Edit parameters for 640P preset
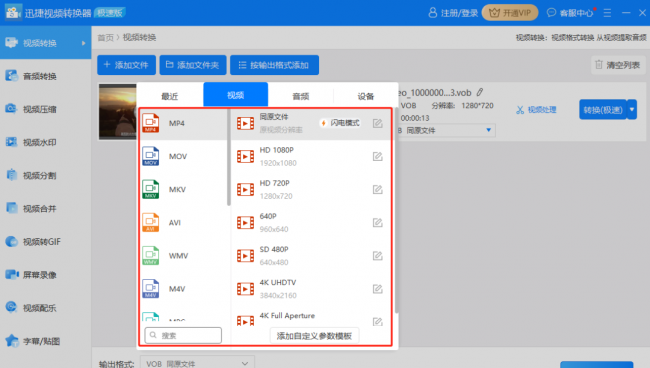Viewport: 650px width, 368px height. pos(377,223)
